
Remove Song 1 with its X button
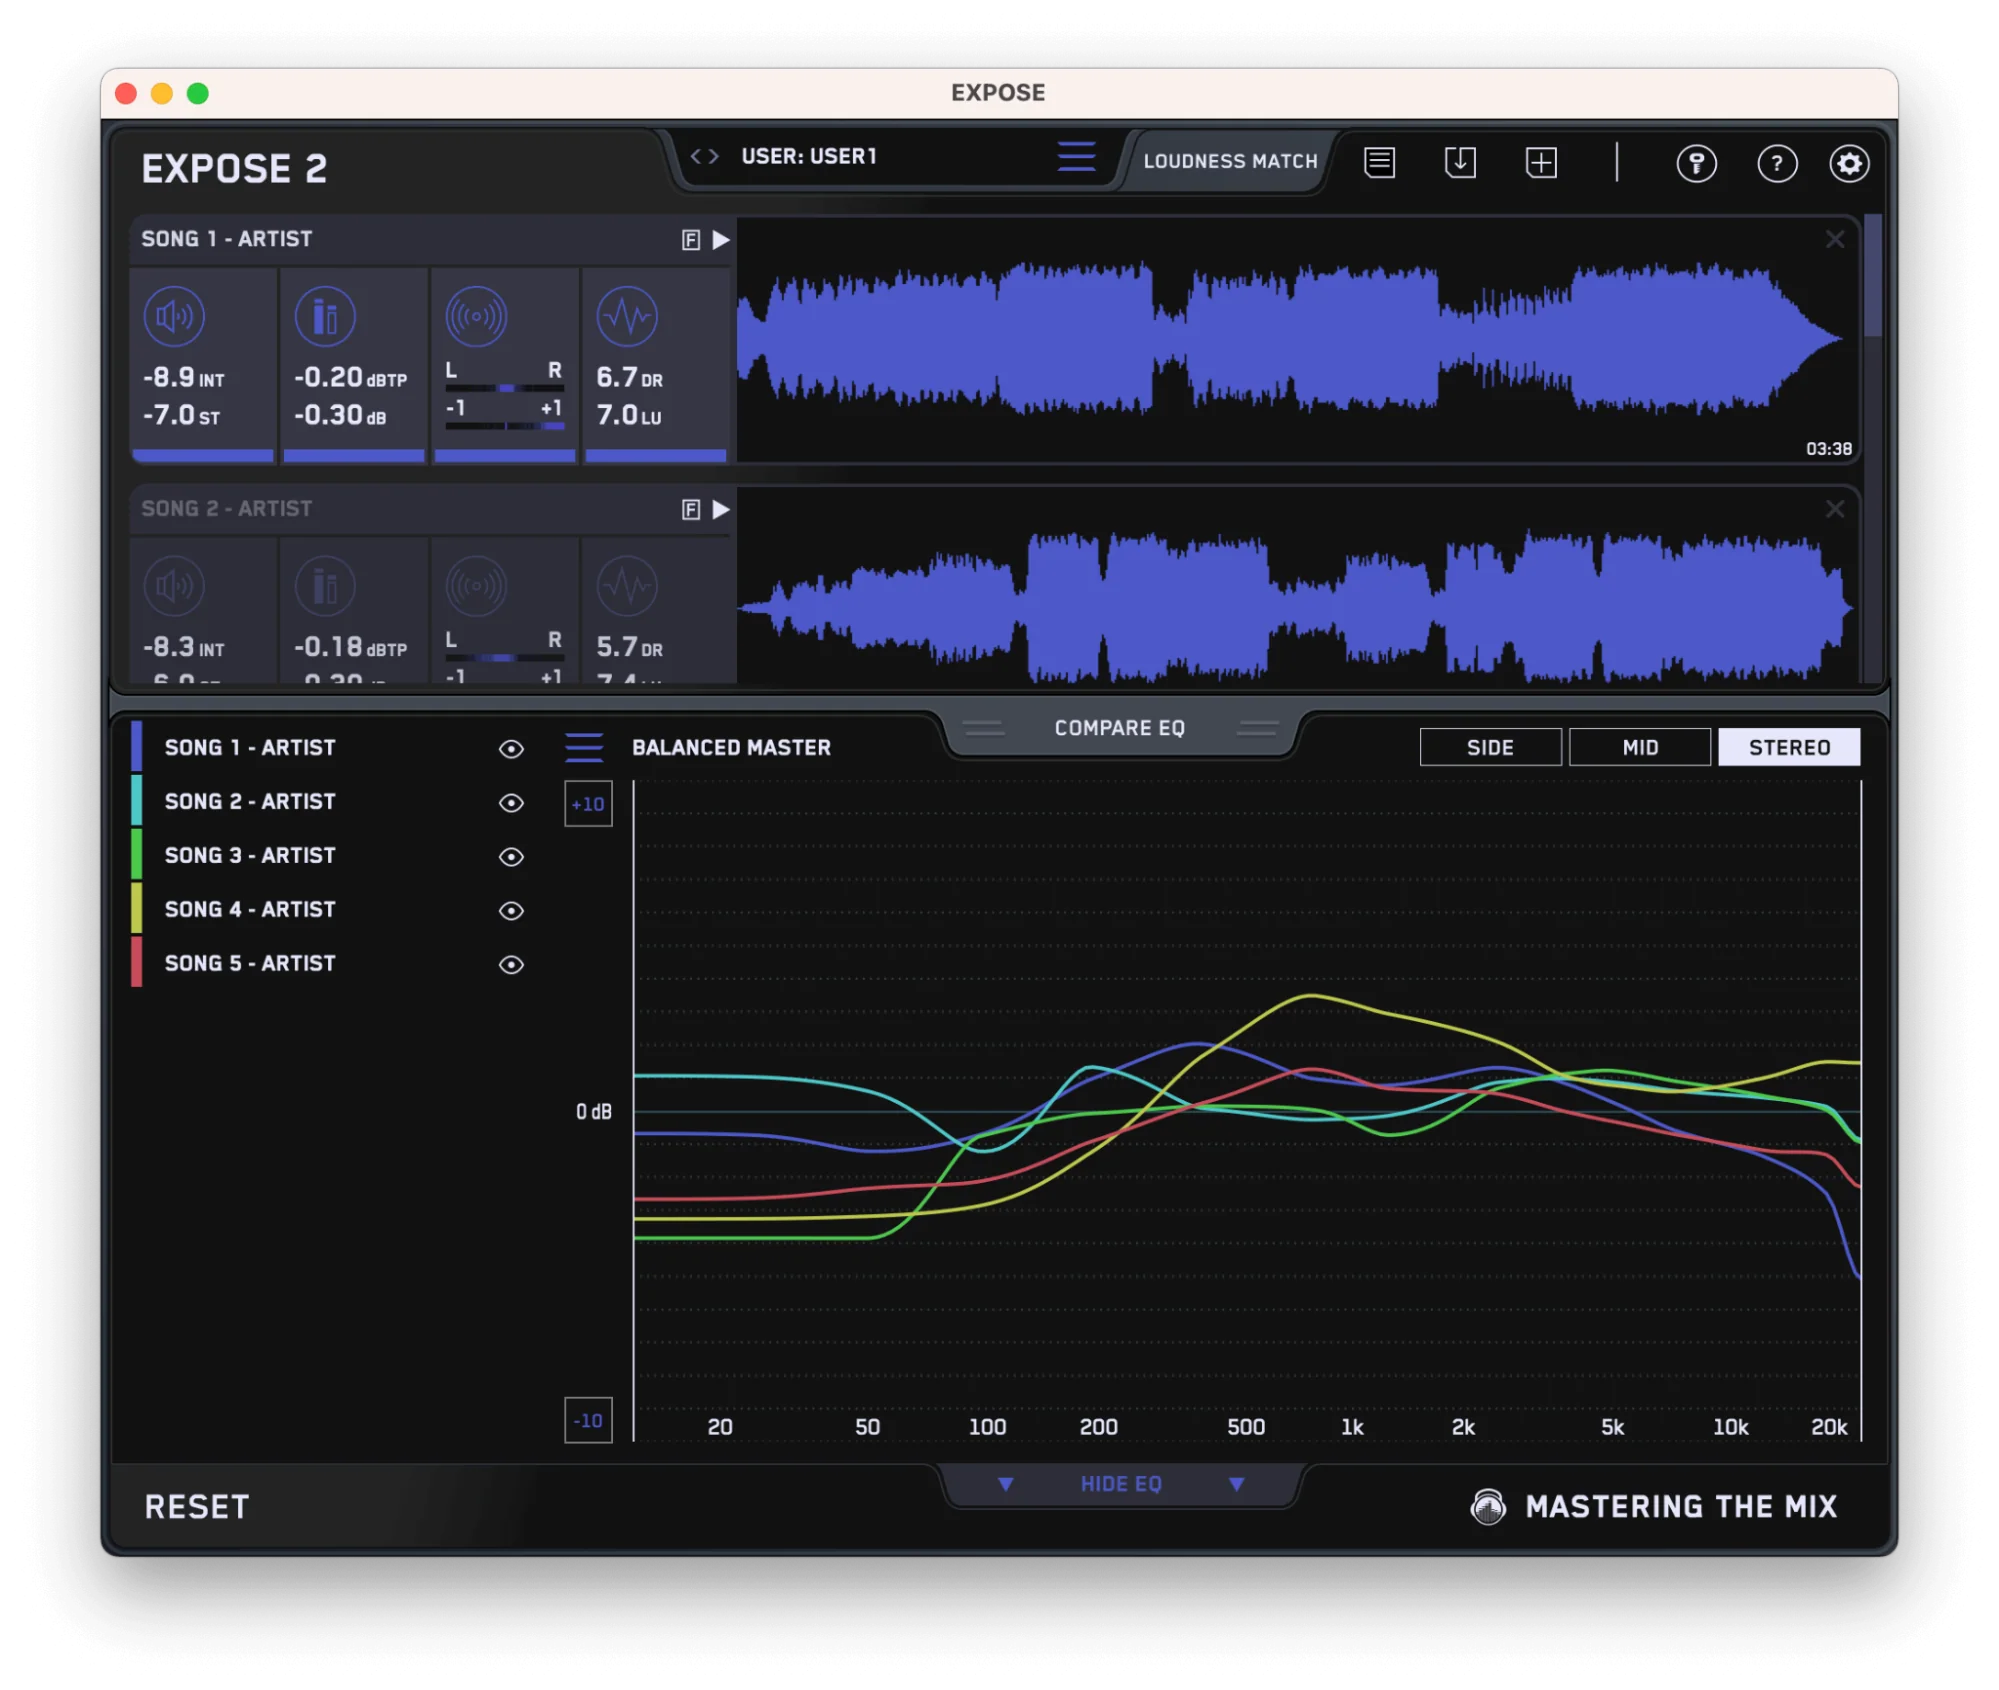point(1835,239)
